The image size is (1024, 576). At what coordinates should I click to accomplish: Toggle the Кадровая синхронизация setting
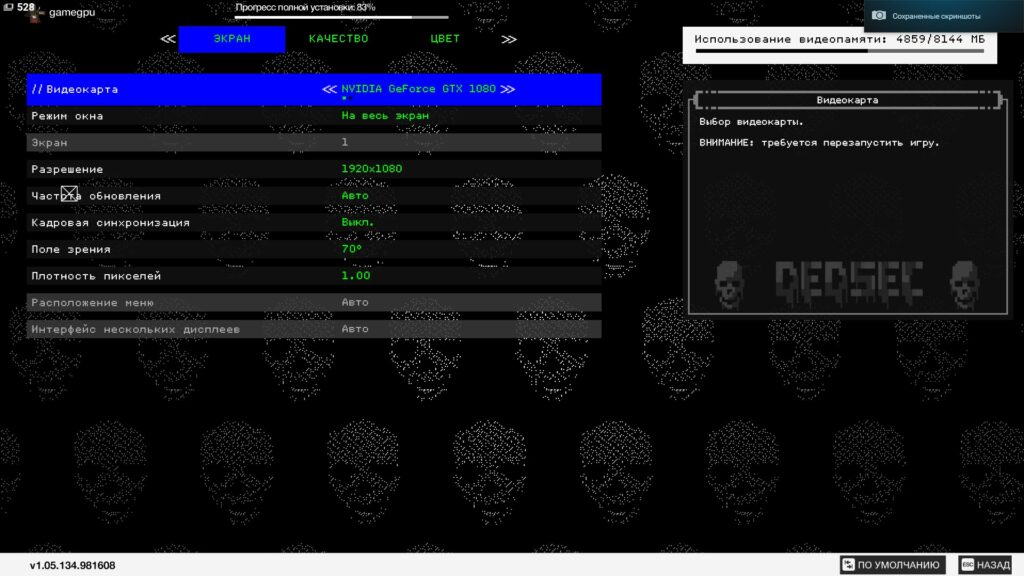357,222
